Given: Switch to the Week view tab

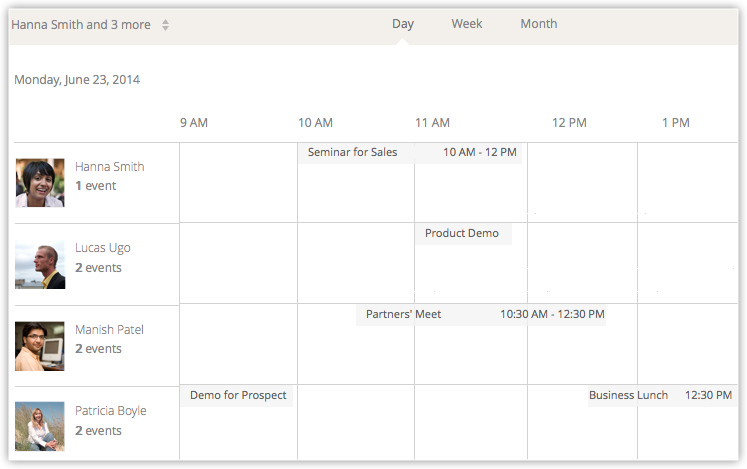Looking at the screenshot, I should click(x=467, y=24).
